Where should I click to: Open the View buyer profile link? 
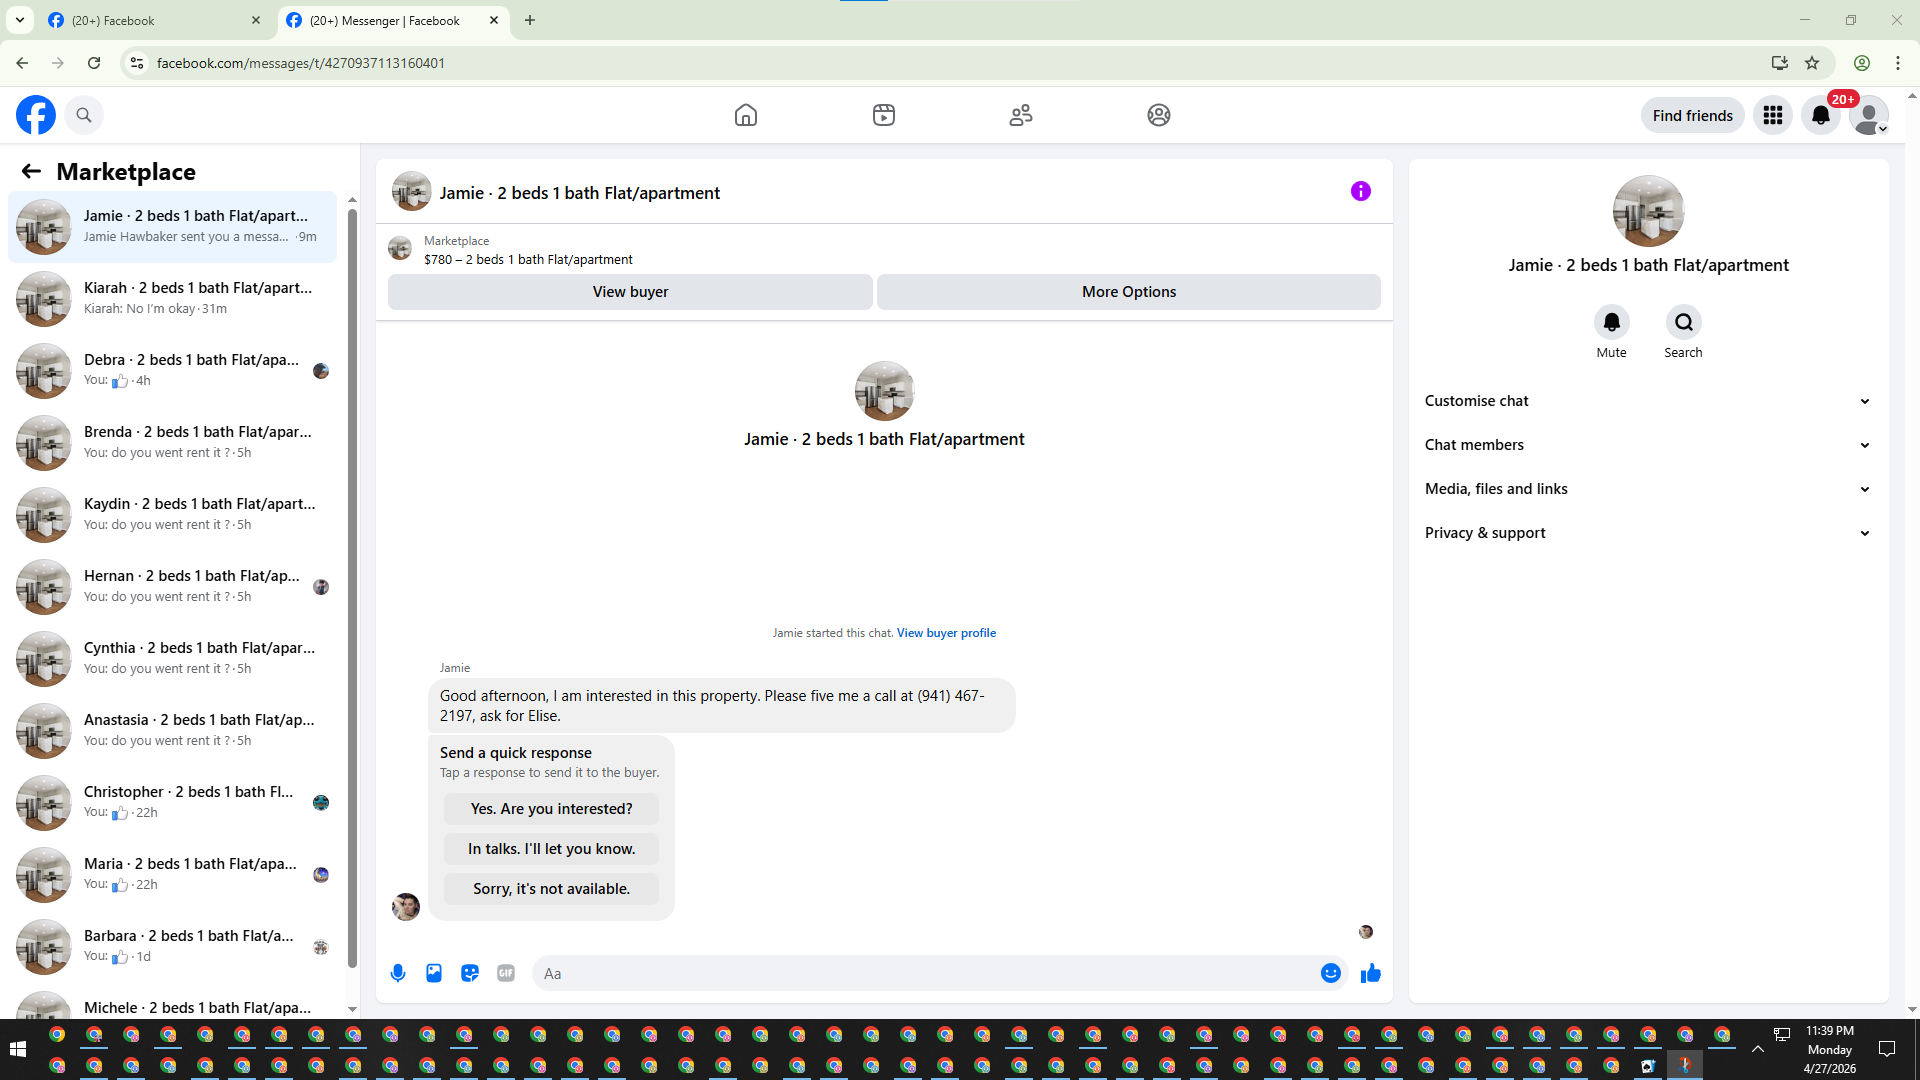[946, 633]
